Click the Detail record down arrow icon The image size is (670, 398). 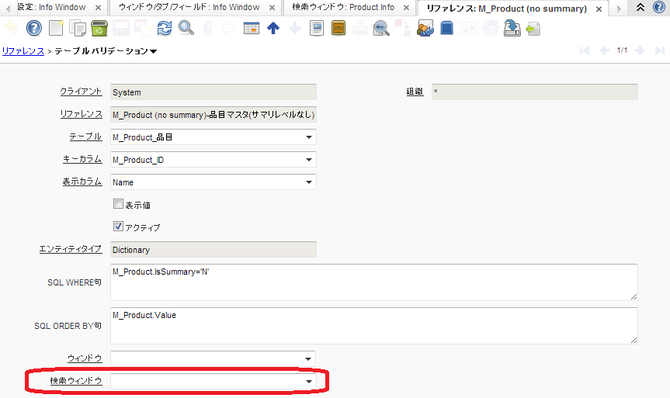tap(295, 29)
